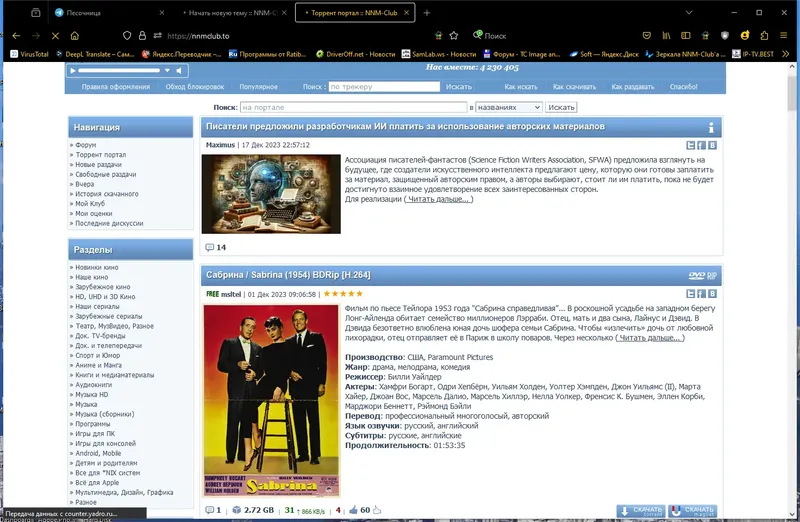800x522 pixels.
Task: Open 'Читать дальше' link in Sabrina description
Action: [649, 338]
